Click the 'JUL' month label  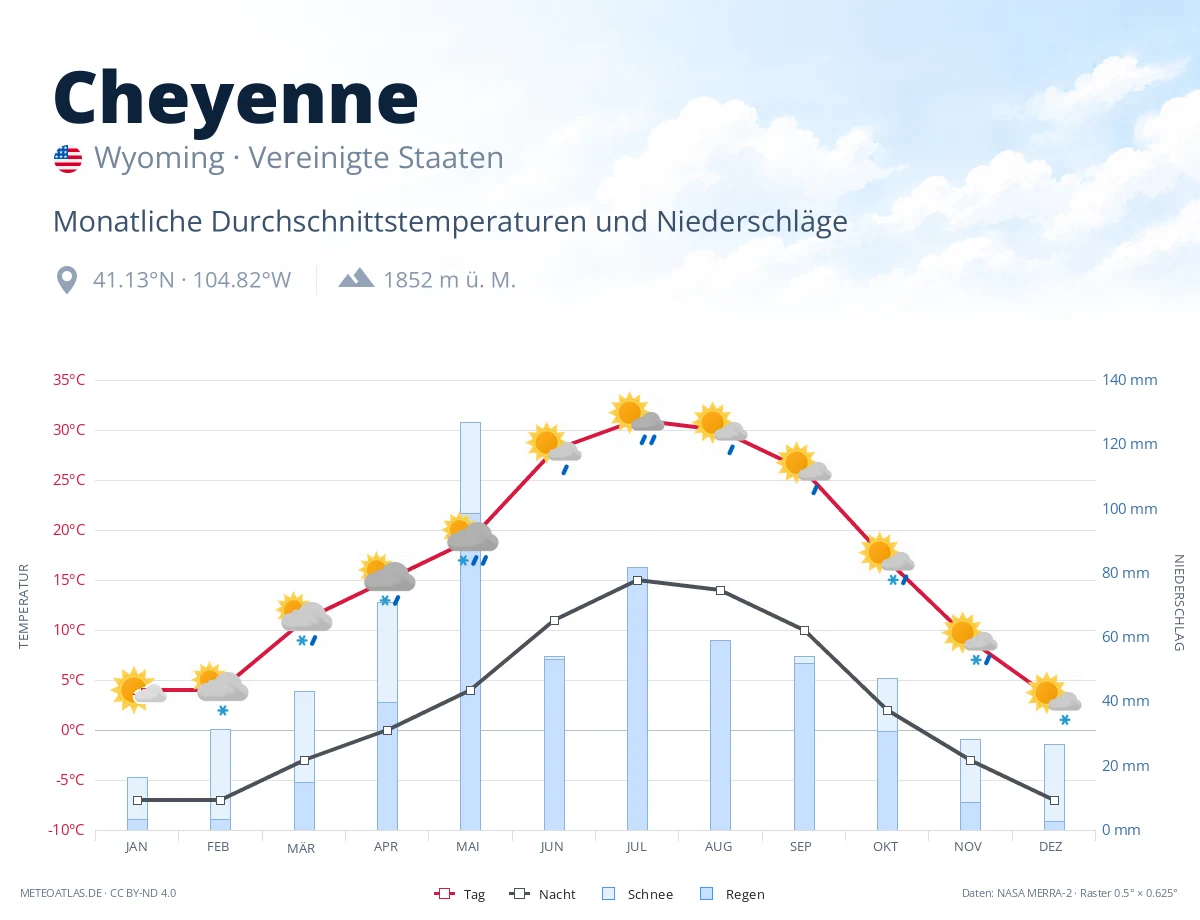(x=637, y=846)
